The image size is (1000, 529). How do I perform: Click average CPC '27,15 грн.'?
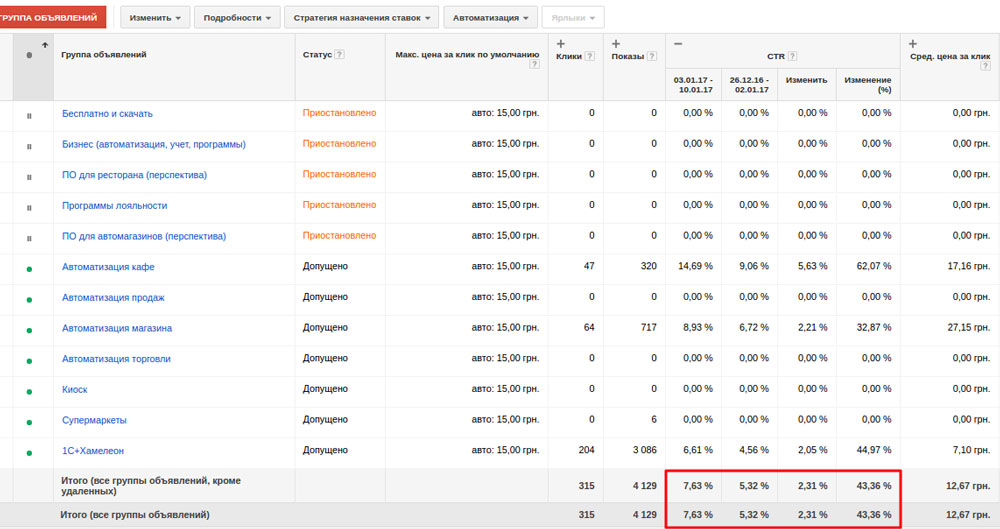pos(969,327)
